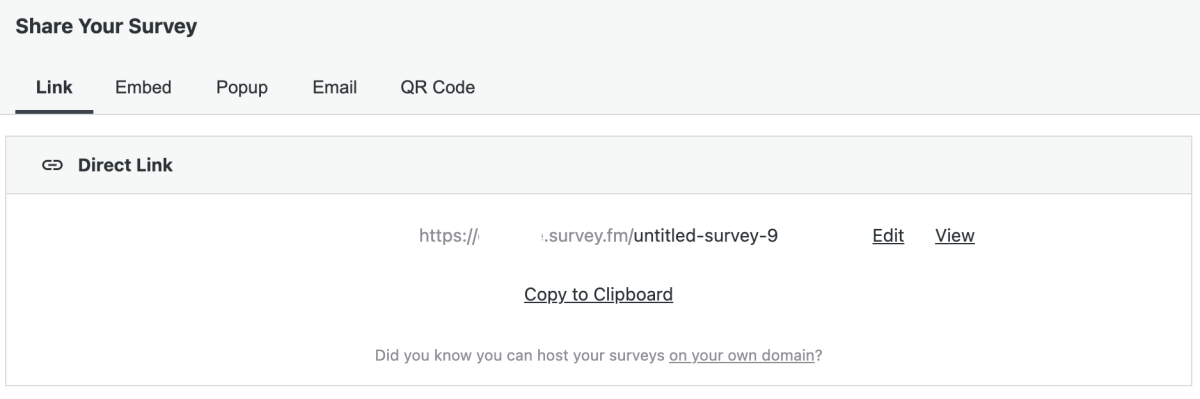The height and width of the screenshot is (399, 1200).
Task: Click the untitled-survey-9 slug in the URL
Action: click(x=706, y=235)
